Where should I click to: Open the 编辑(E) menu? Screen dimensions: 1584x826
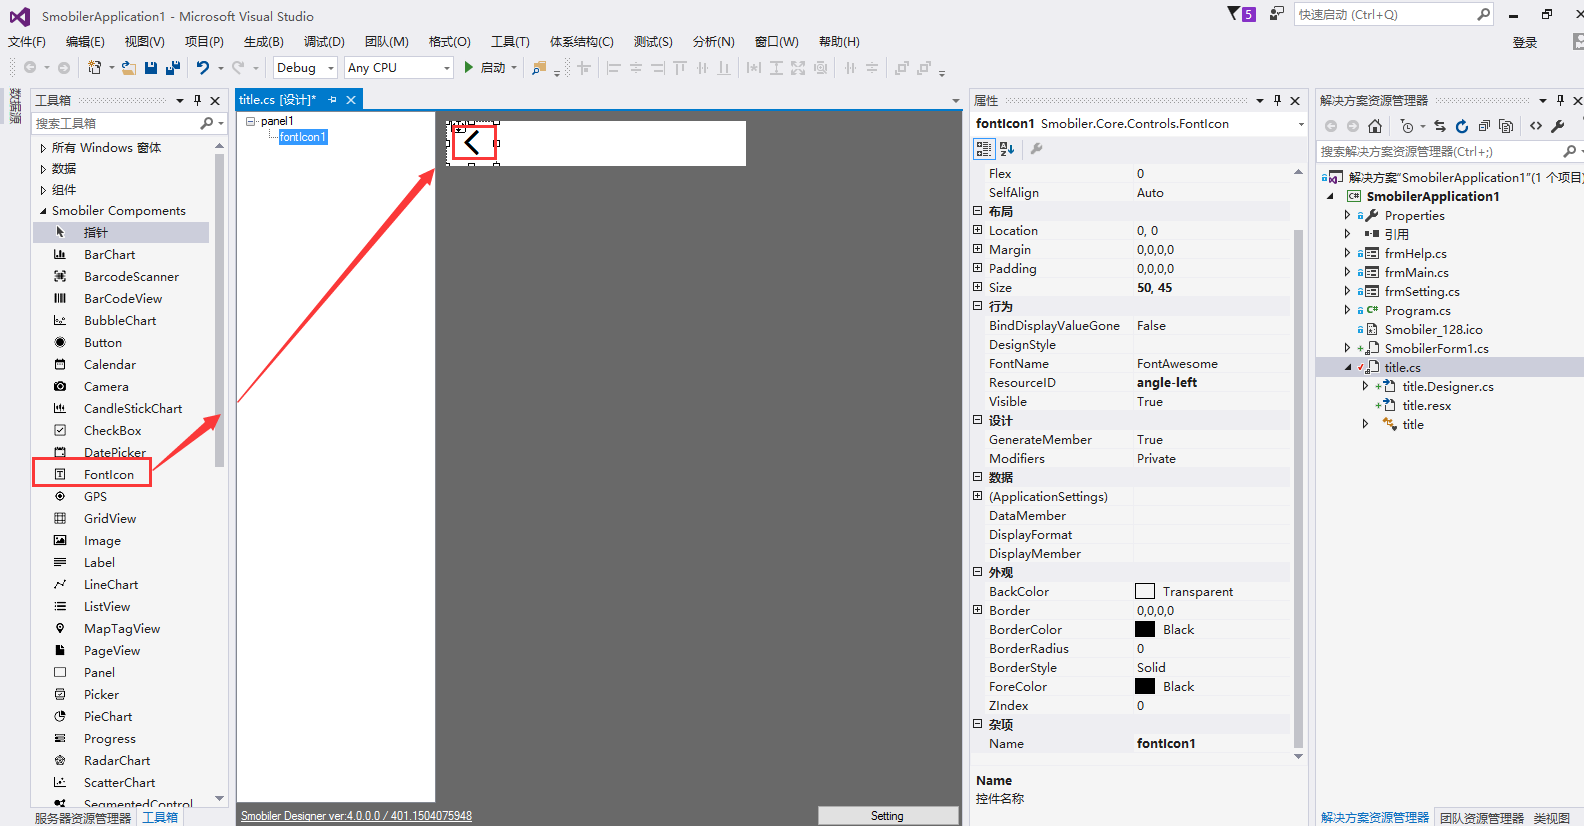85,41
